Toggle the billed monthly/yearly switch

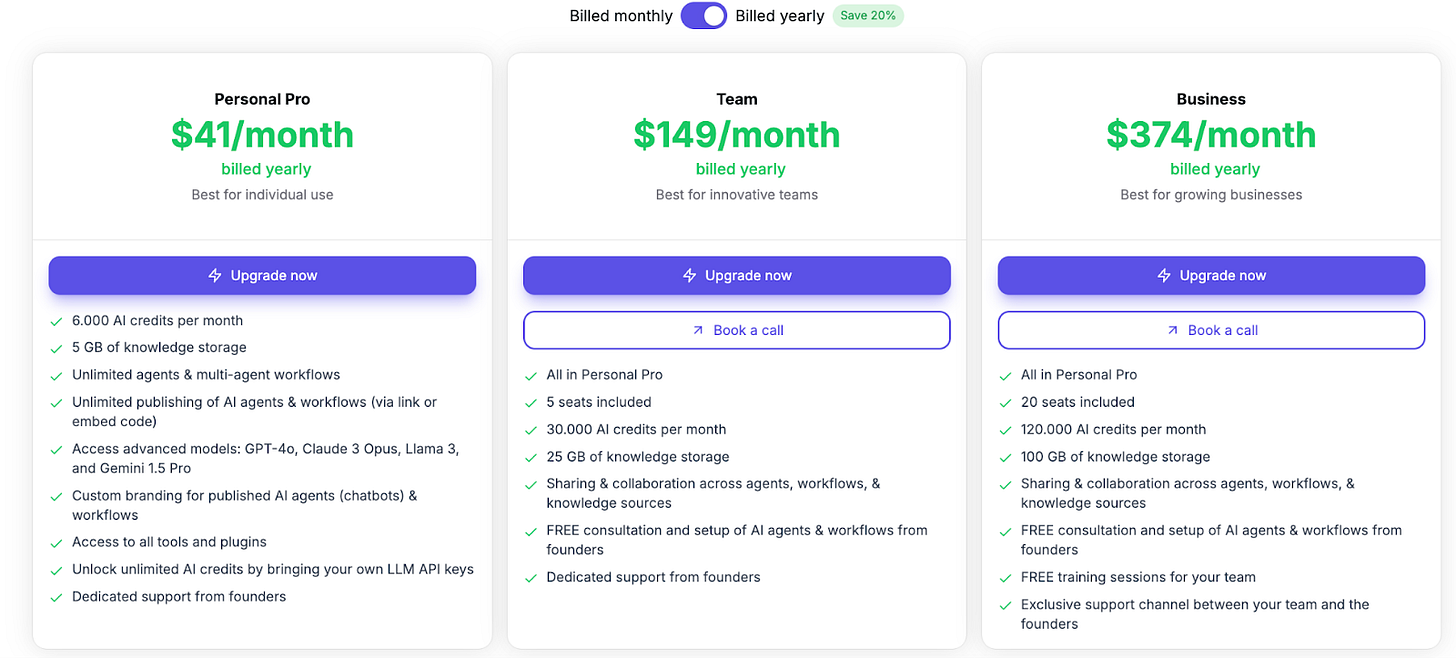click(x=704, y=16)
